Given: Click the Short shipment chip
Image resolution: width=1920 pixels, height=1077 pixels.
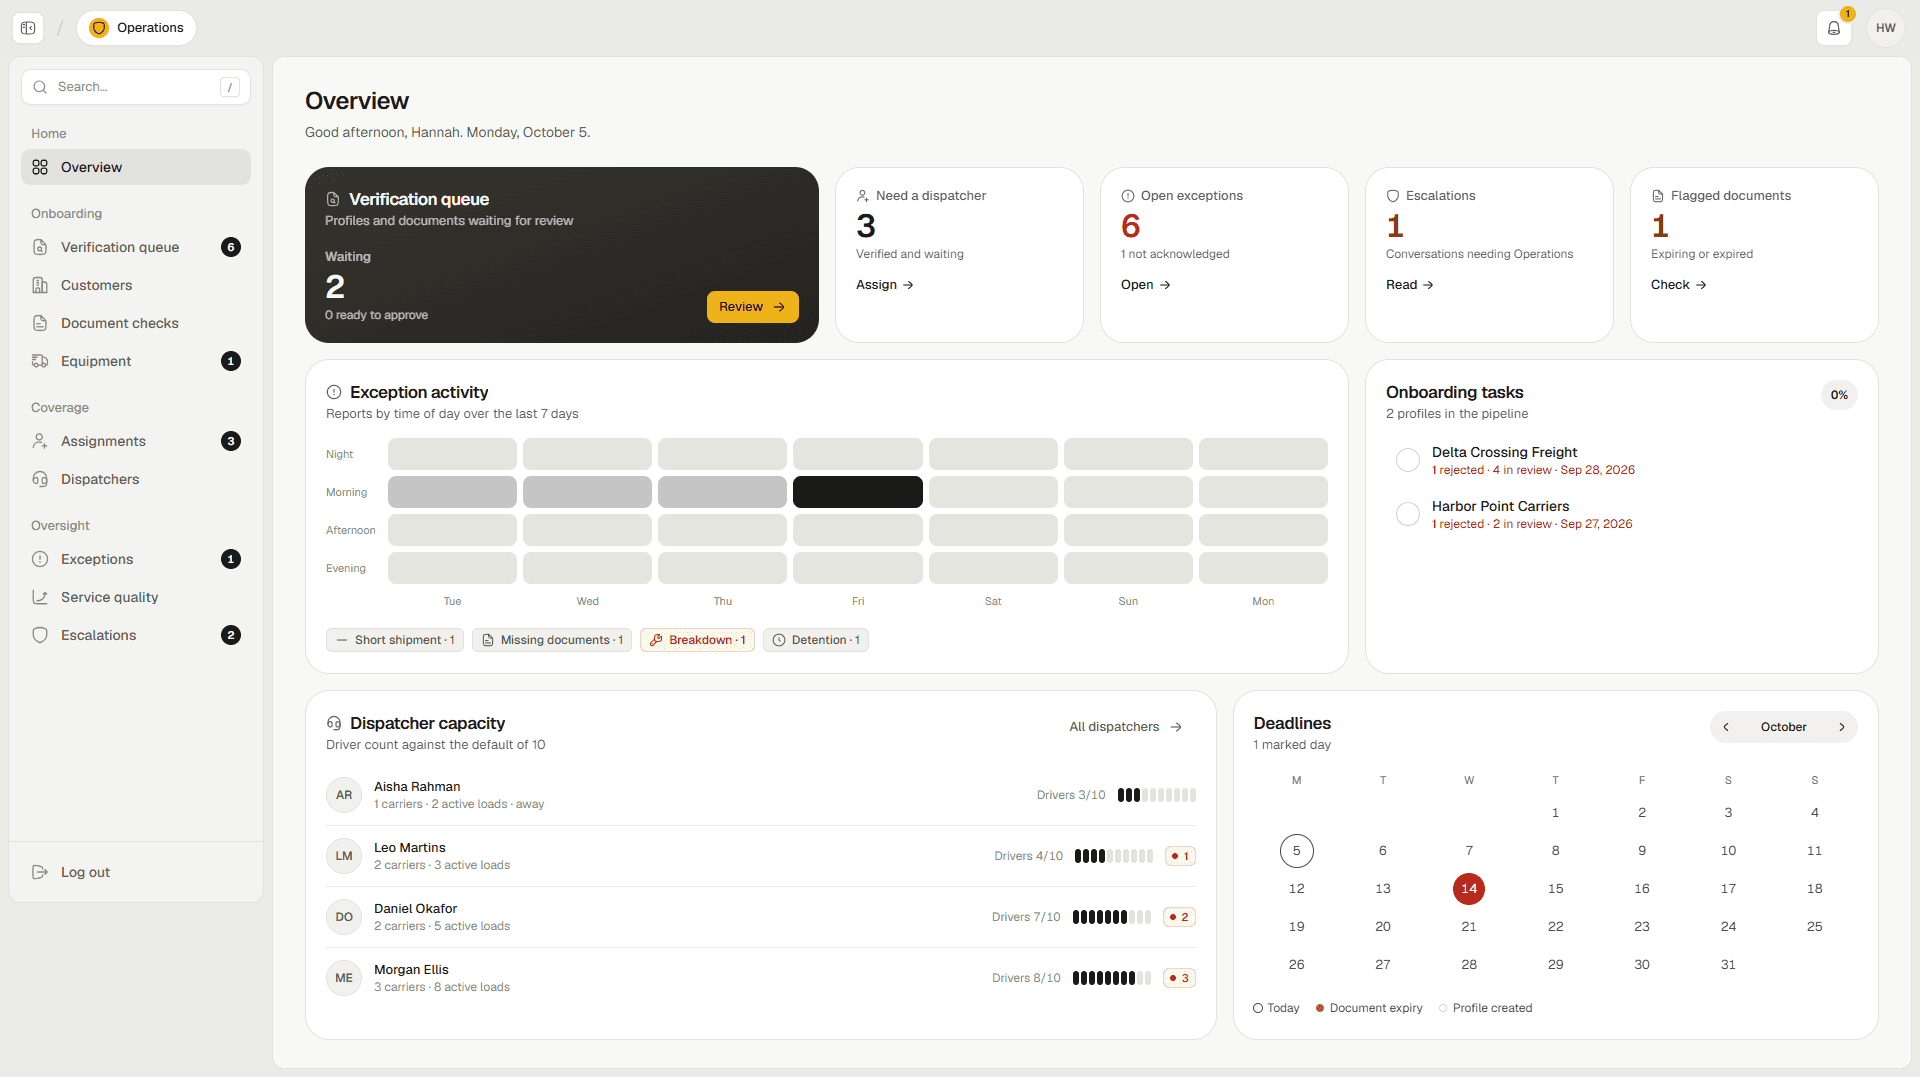Looking at the screenshot, I should (395, 640).
